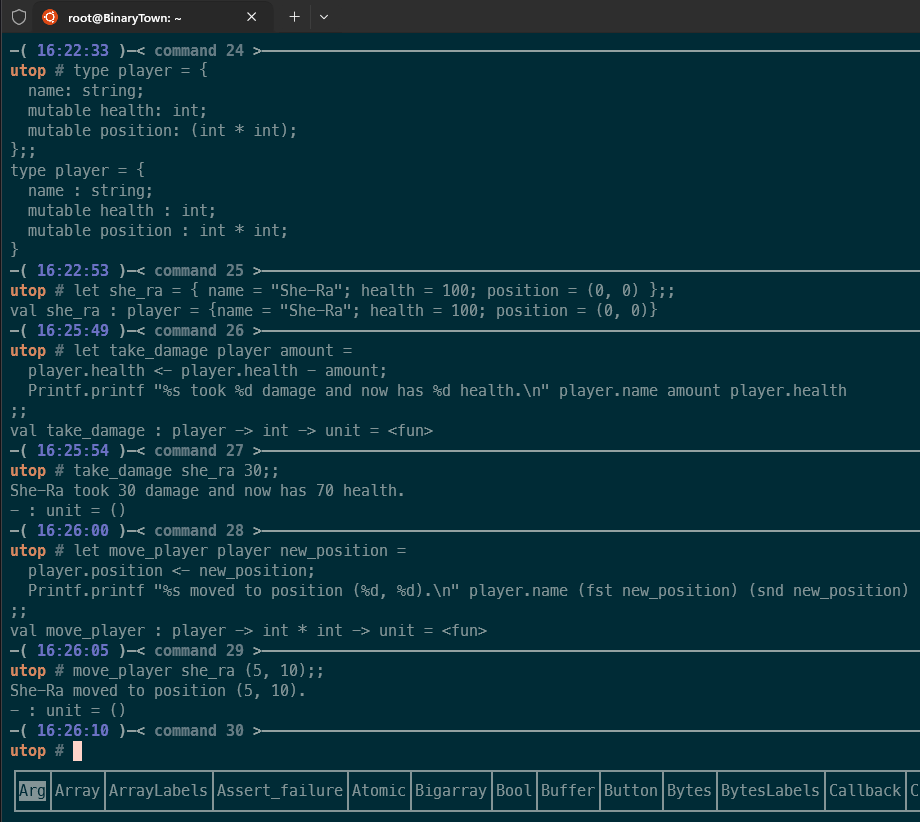The image size is (920, 822).
Task: Choose Bigarray from the suggestions
Action: (x=449, y=790)
